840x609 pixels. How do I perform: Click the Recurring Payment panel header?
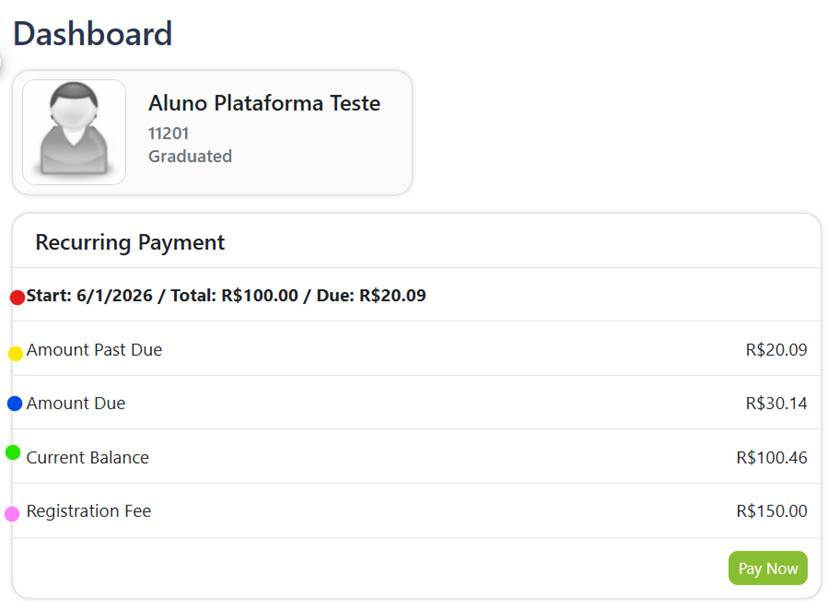[416, 242]
